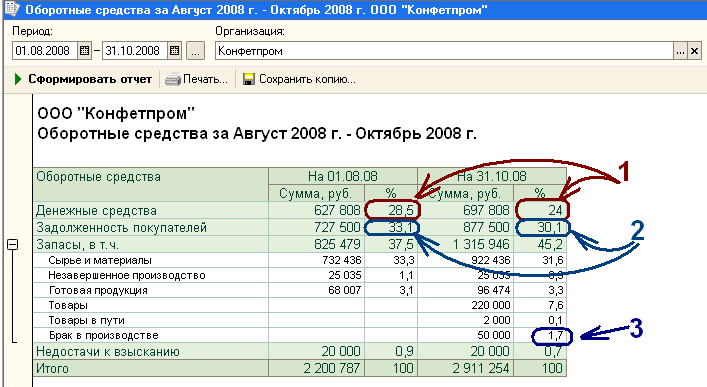Click the printer icon
This screenshot has height=387, width=707.
[x=173, y=79]
